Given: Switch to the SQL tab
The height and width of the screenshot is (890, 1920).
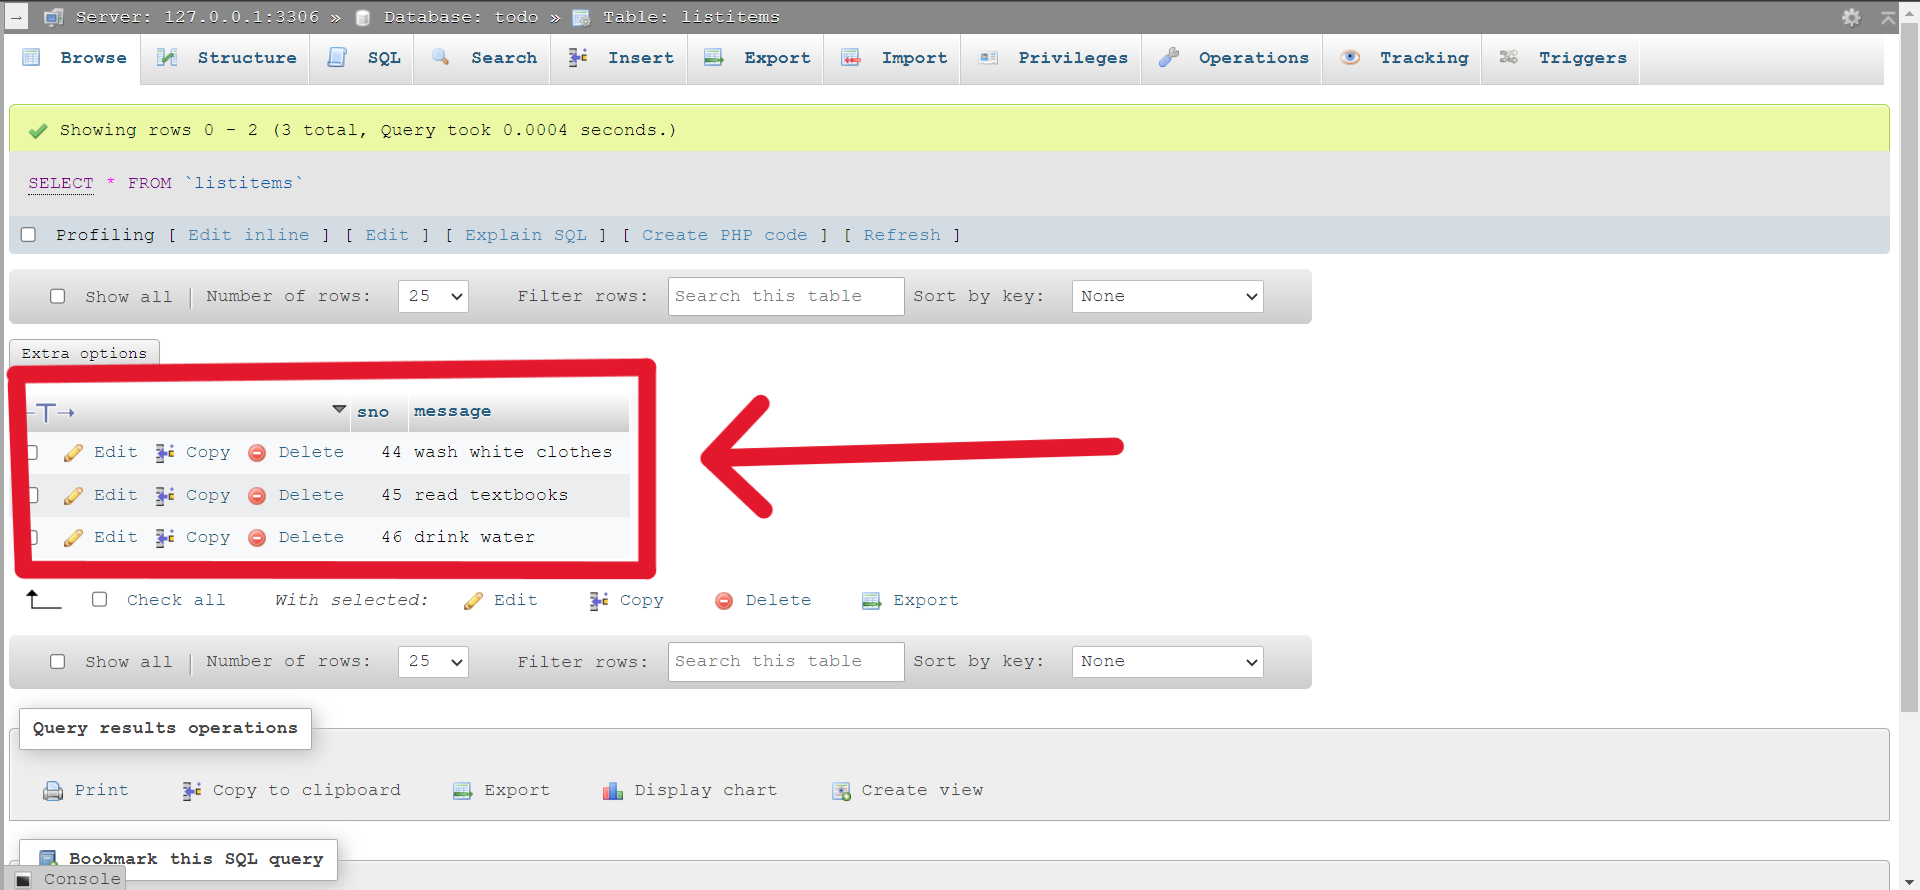Looking at the screenshot, I should [x=364, y=58].
